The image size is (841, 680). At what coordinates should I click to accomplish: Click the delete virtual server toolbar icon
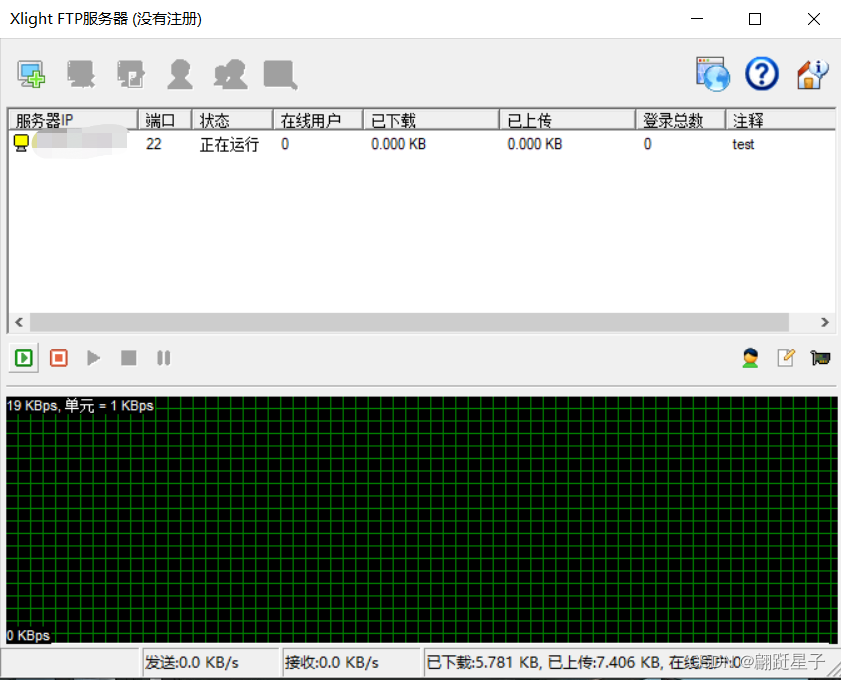[x=81, y=74]
